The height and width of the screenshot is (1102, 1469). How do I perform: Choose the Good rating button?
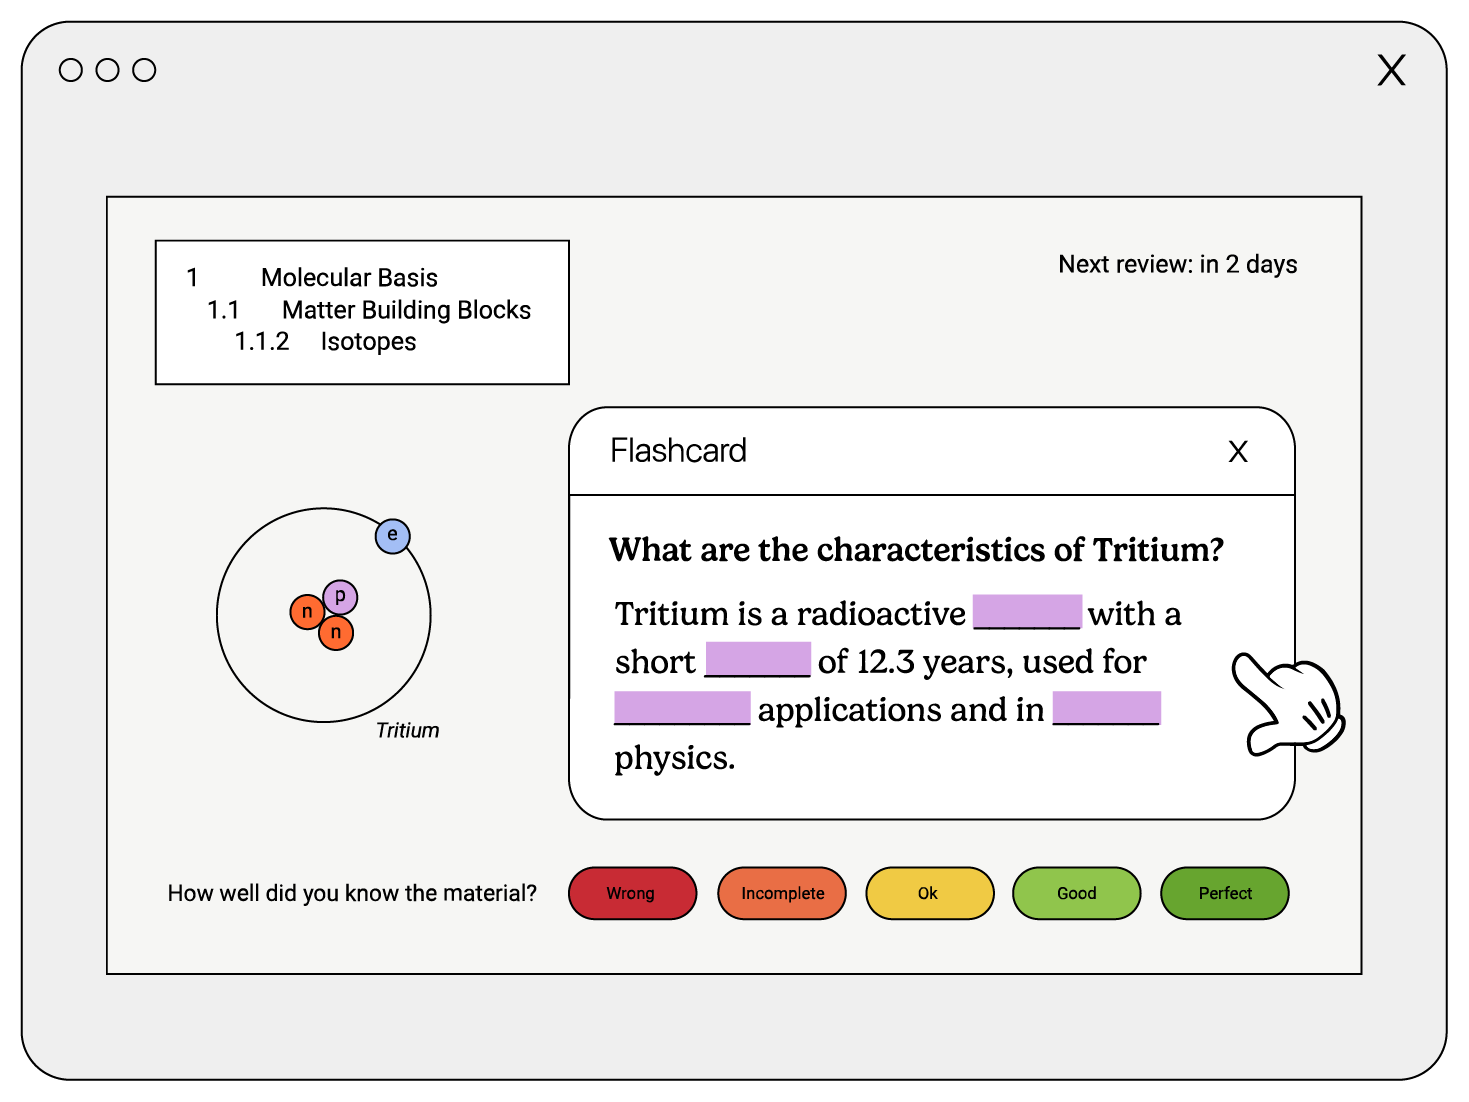coord(1076,893)
